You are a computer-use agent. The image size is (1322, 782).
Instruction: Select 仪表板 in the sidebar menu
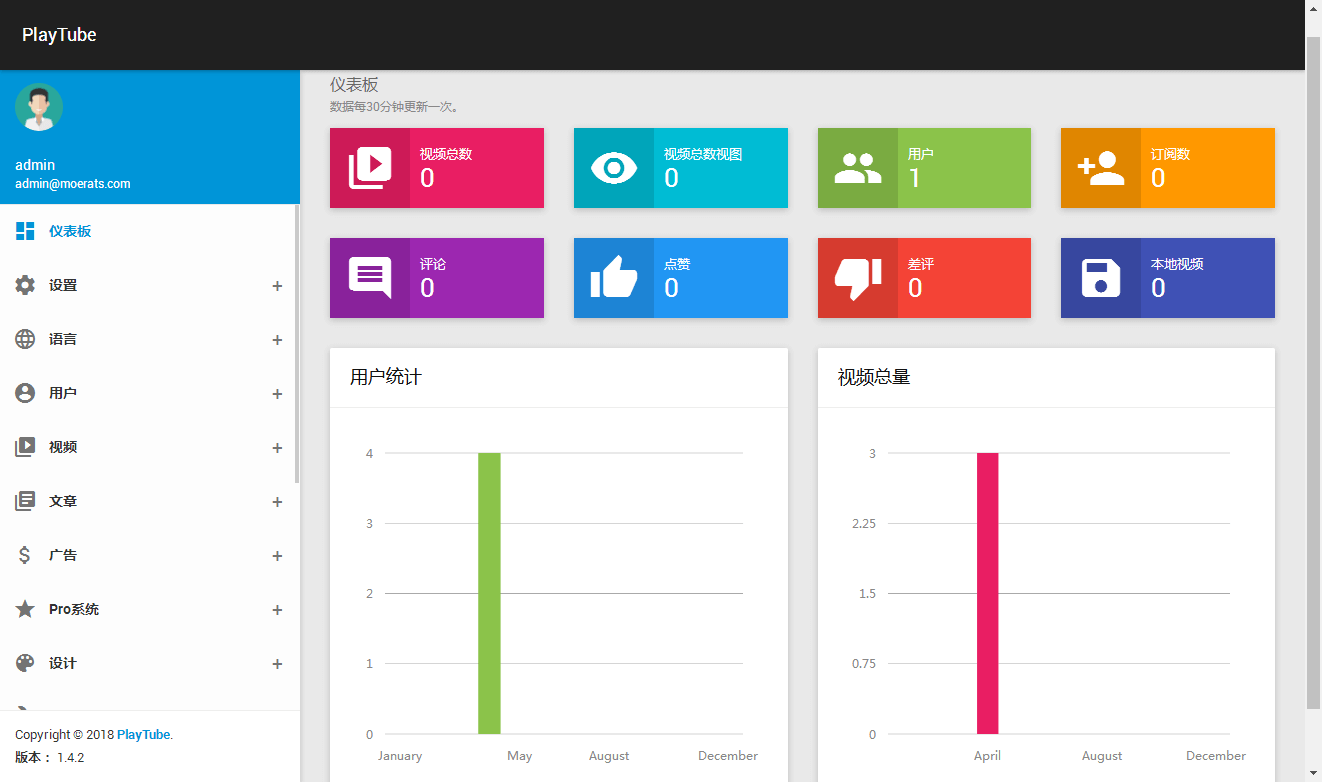coord(70,231)
